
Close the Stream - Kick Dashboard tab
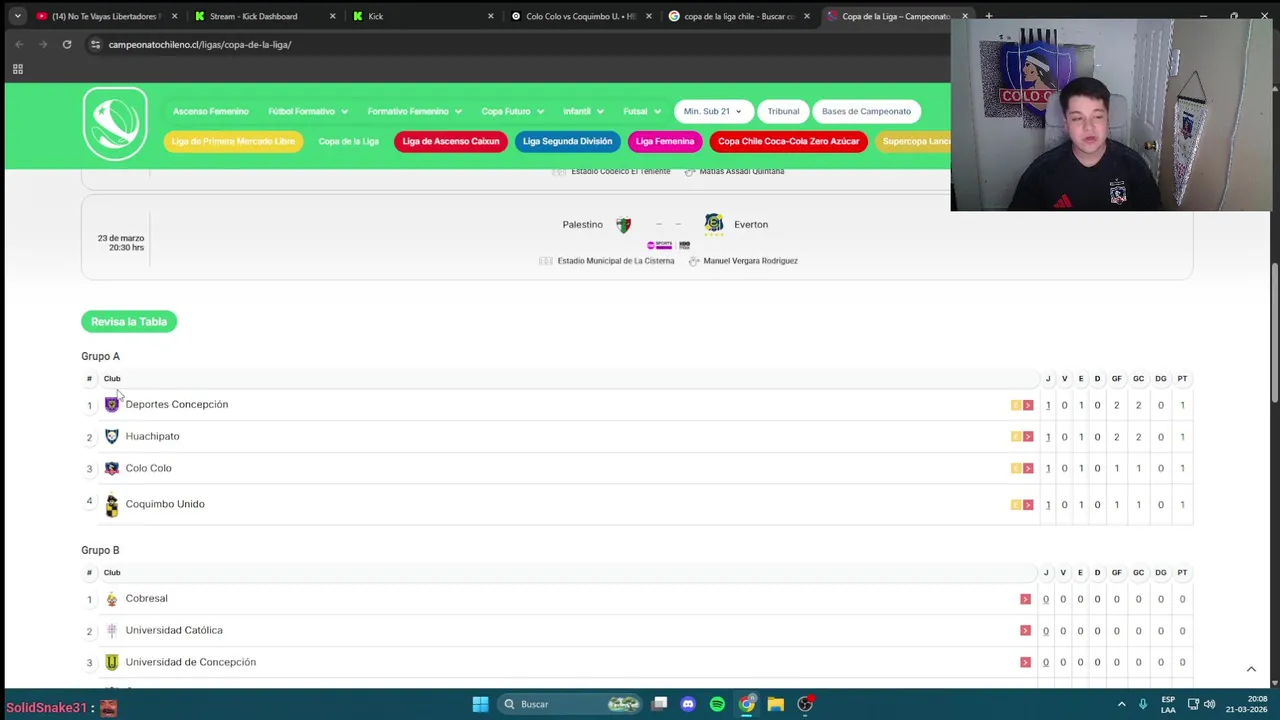[x=333, y=16]
